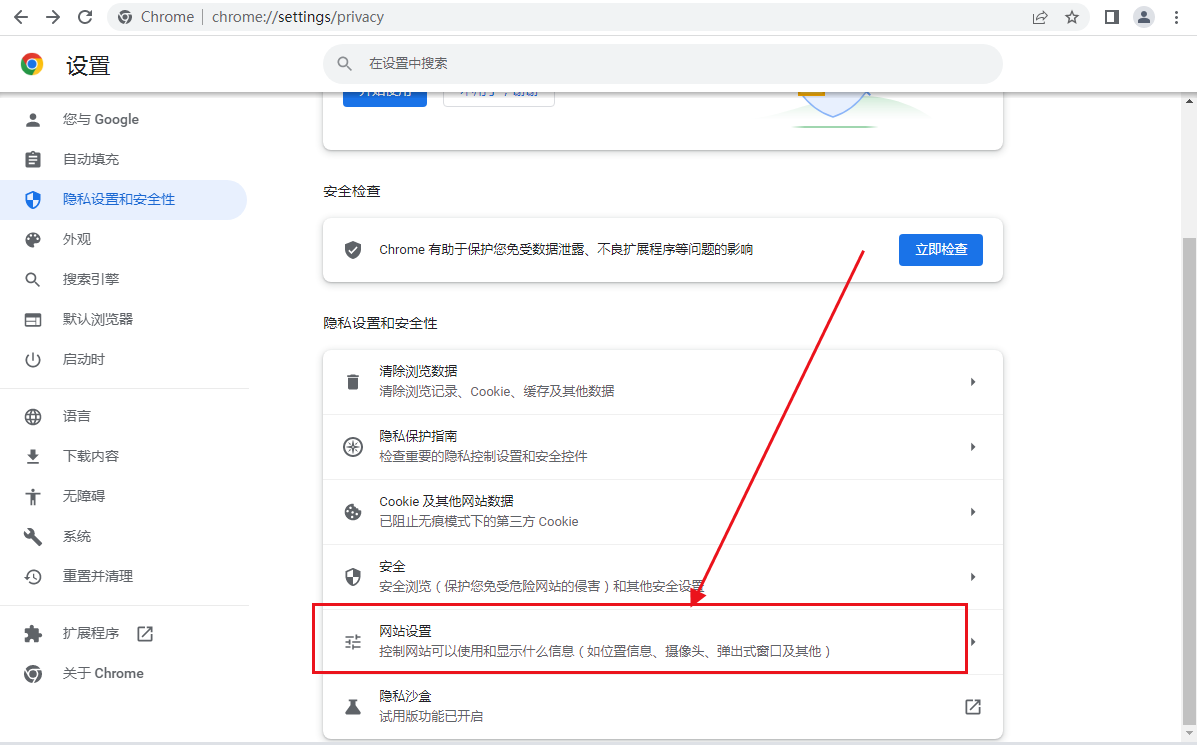Open 系统 settings section

[x=124, y=537]
